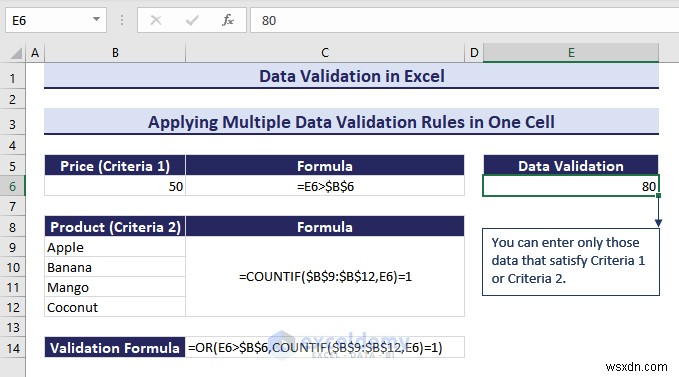Image resolution: width=679 pixels, height=377 pixels.
Task: Click the 'Applying Multiple Data Validation Rules' heading
Action: click(x=351, y=122)
